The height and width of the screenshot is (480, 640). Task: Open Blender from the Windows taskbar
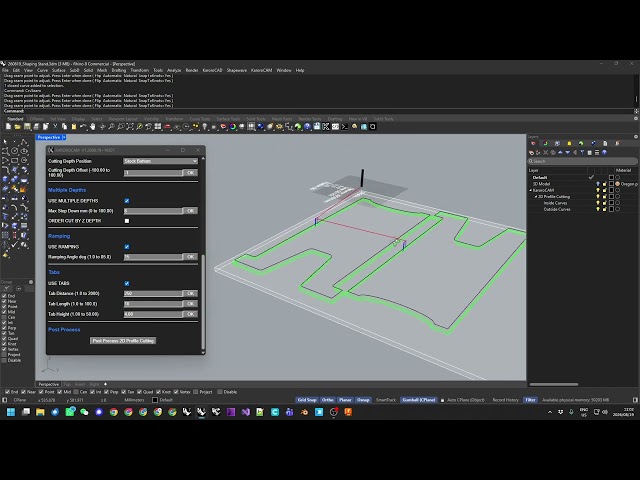(x=304, y=412)
